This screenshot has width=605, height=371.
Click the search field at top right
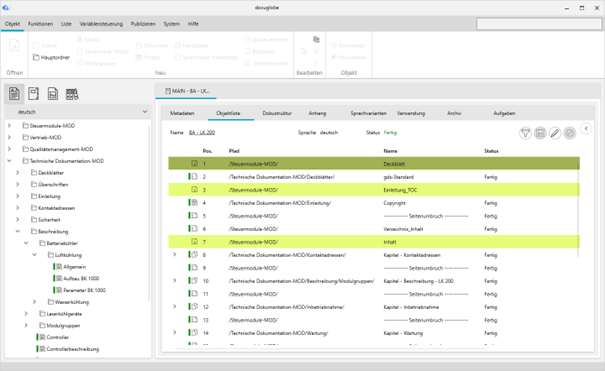pos(539,24)
